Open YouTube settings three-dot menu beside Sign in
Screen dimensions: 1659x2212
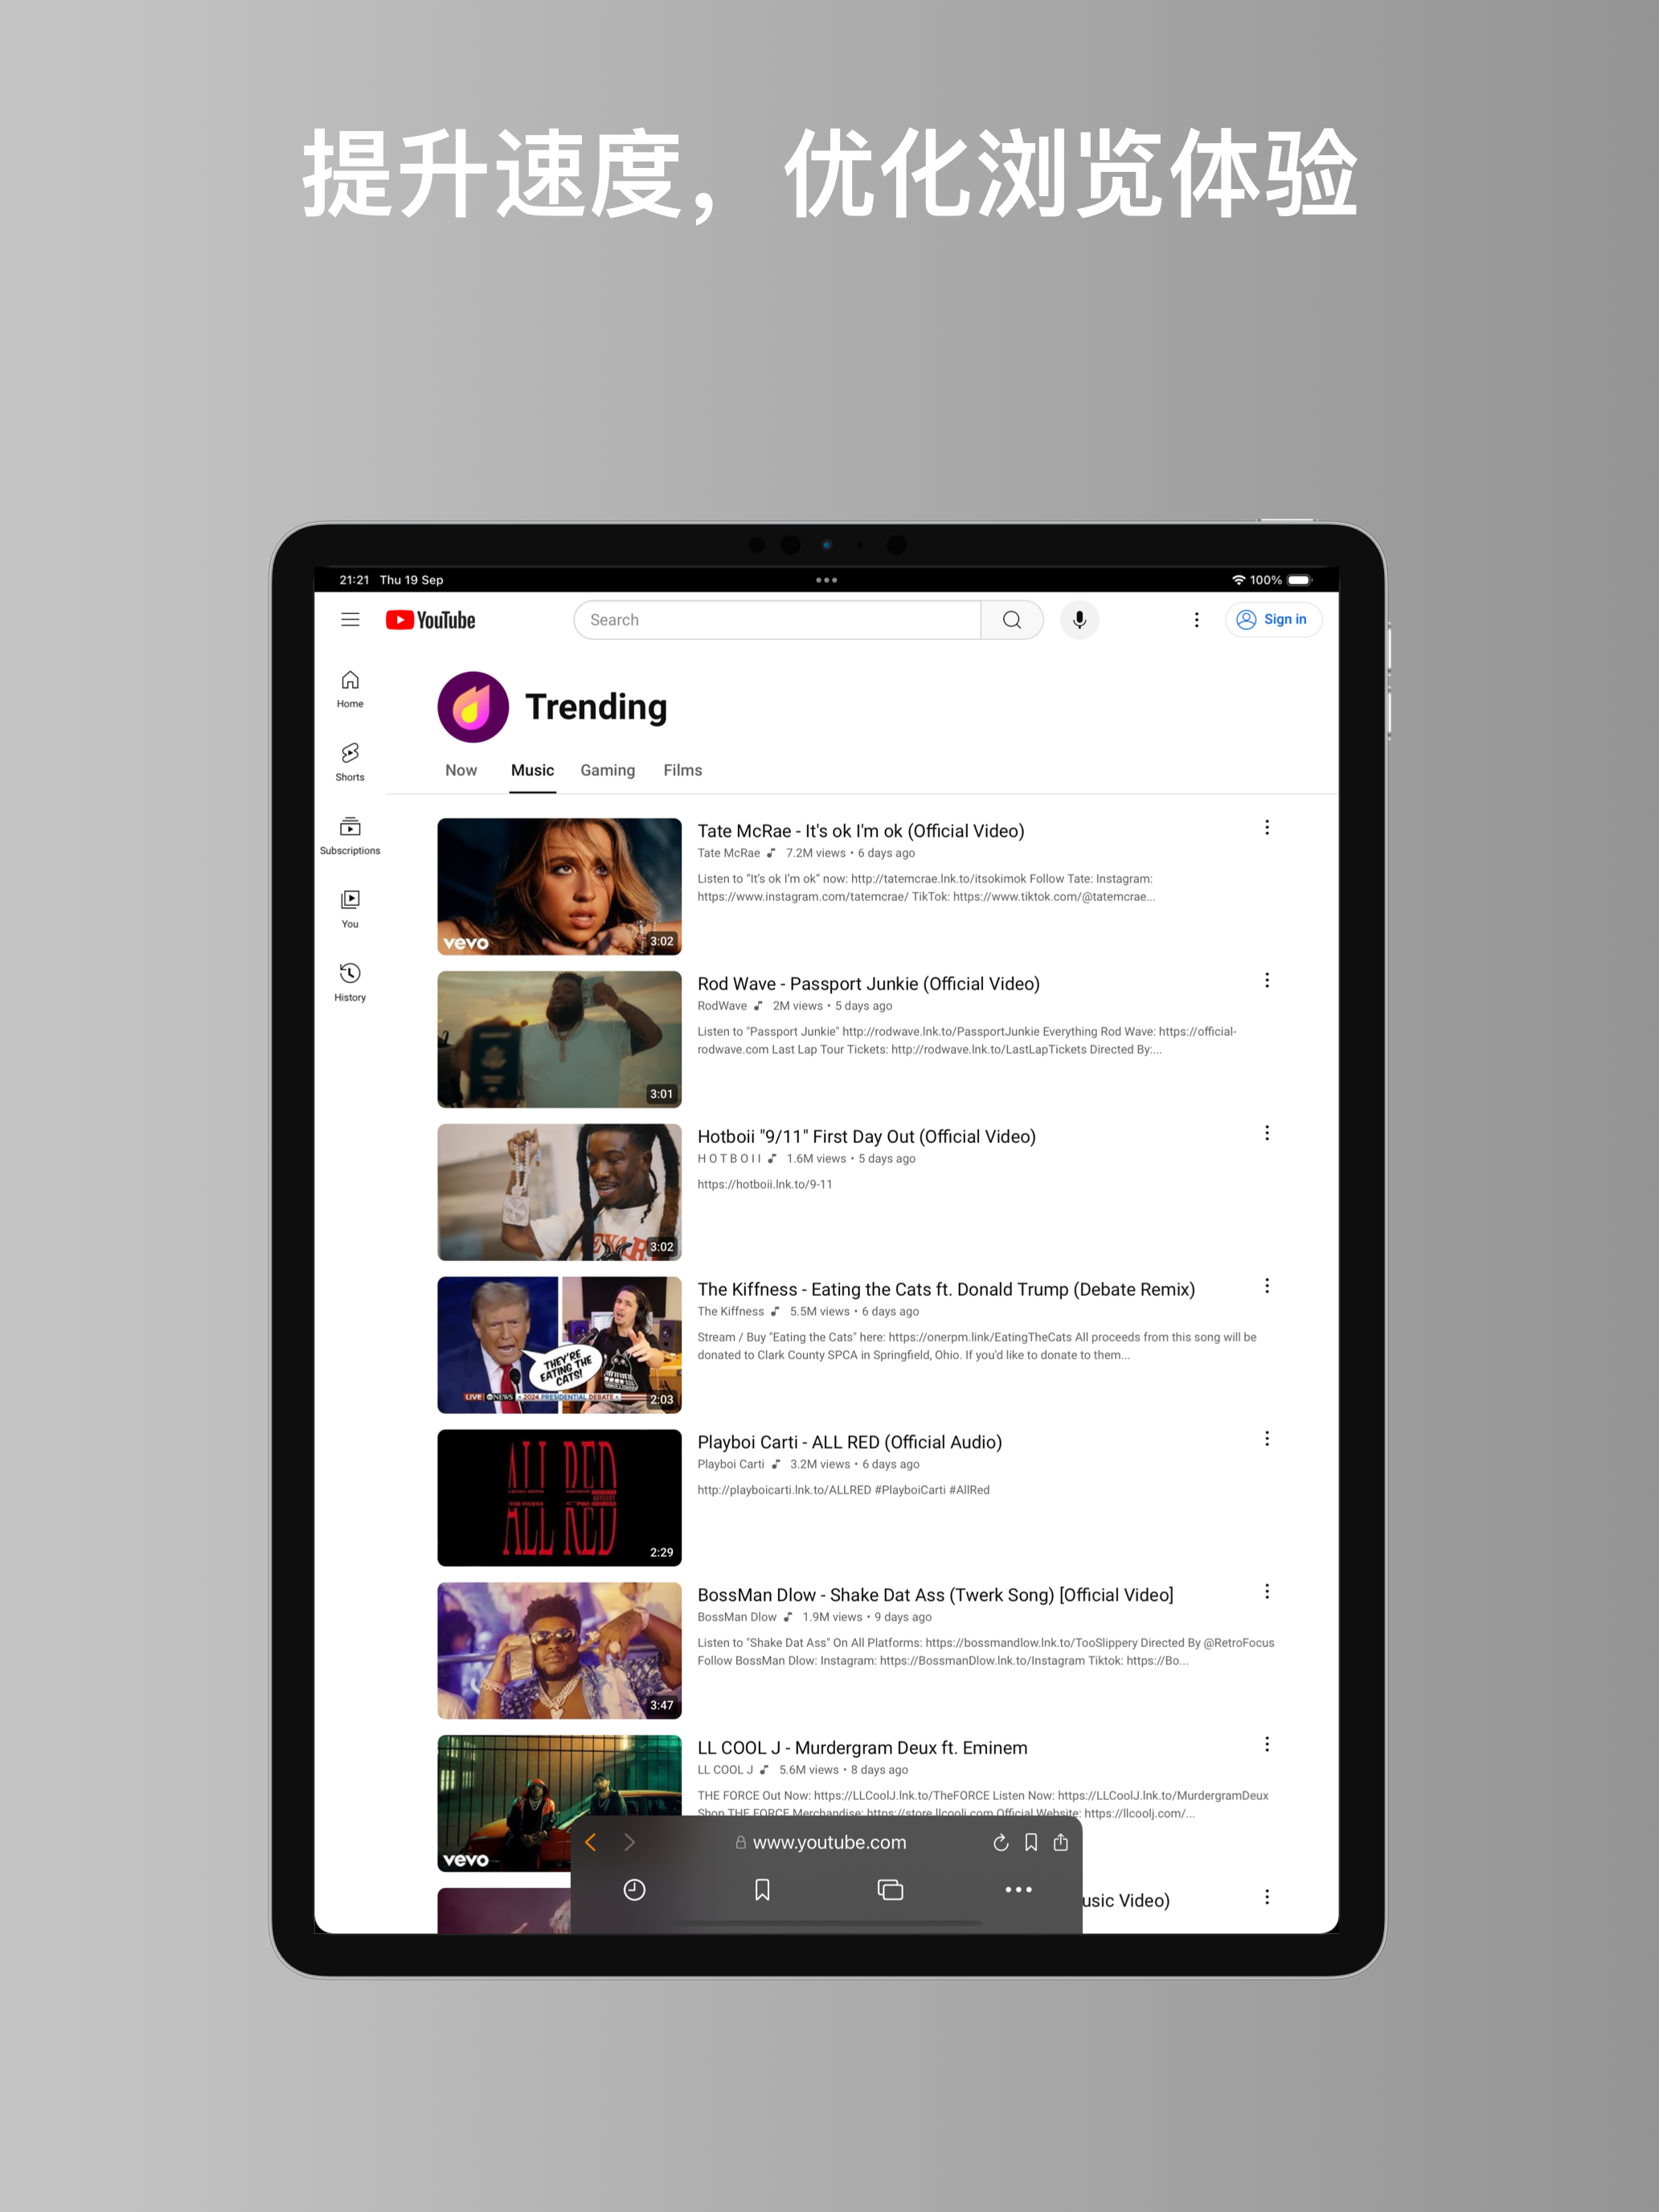(1196, 620)
